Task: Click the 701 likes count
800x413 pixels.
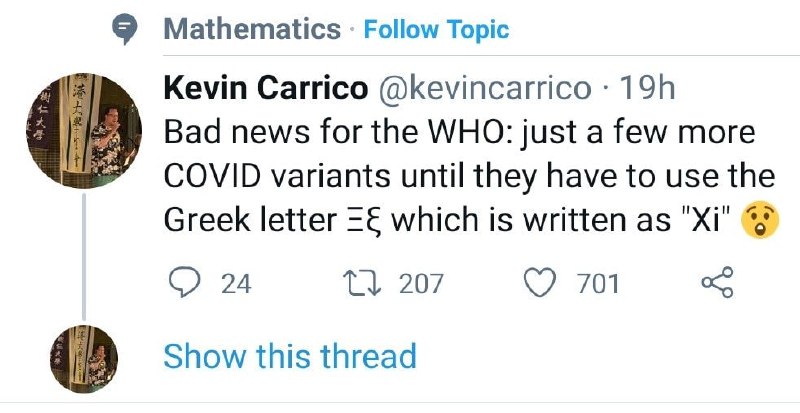Action: (598, 284)
